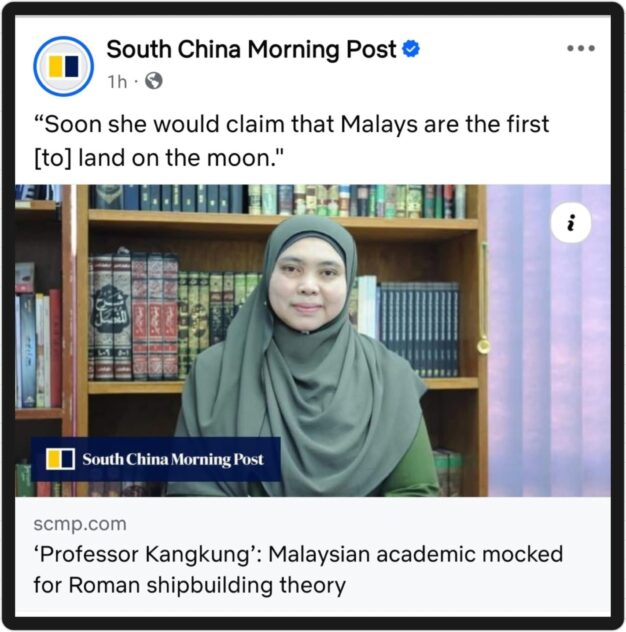Screen dimensions: 626x632
Task: Click the South China Morning Post image banner text
Action: click(173, 459)
